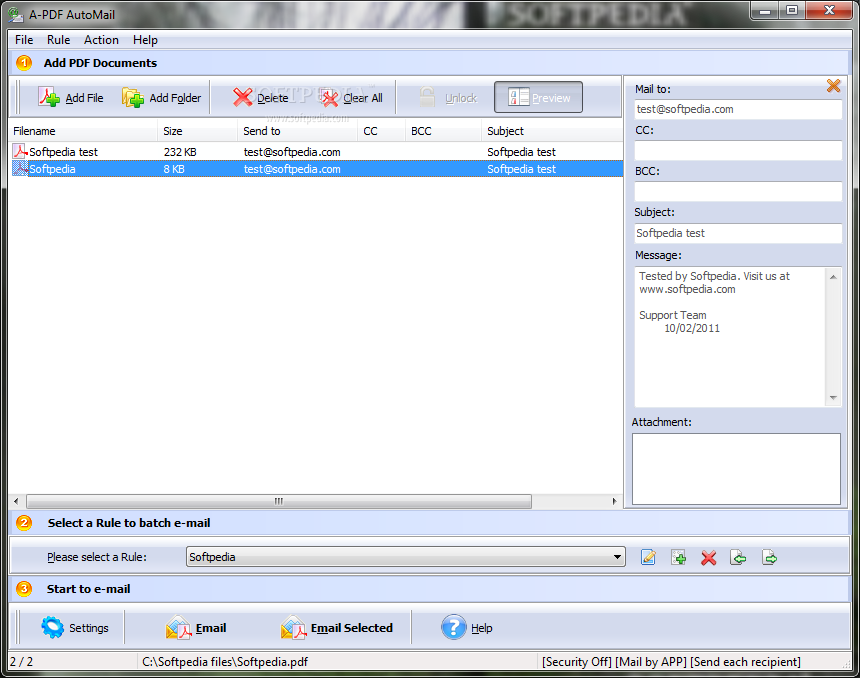Click the BCC column header
This screenshot has height=678, width=860.
click(444, 131)
